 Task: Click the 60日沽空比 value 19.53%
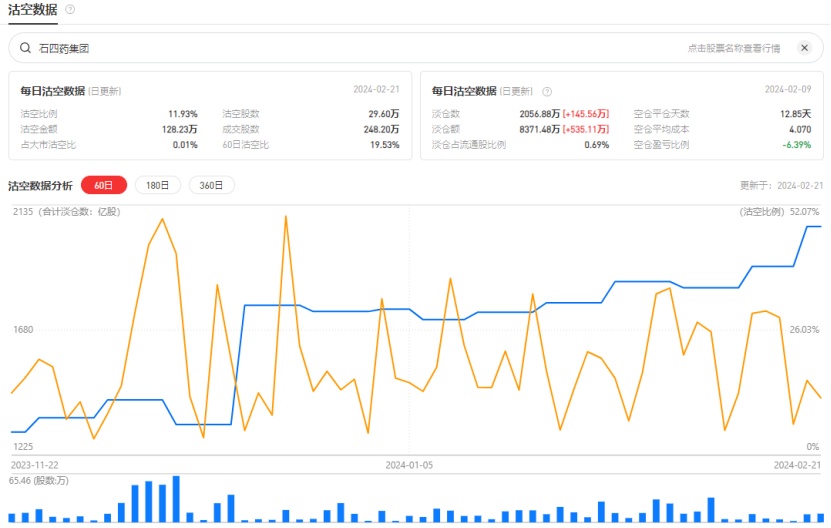click(x=385, y=145)
